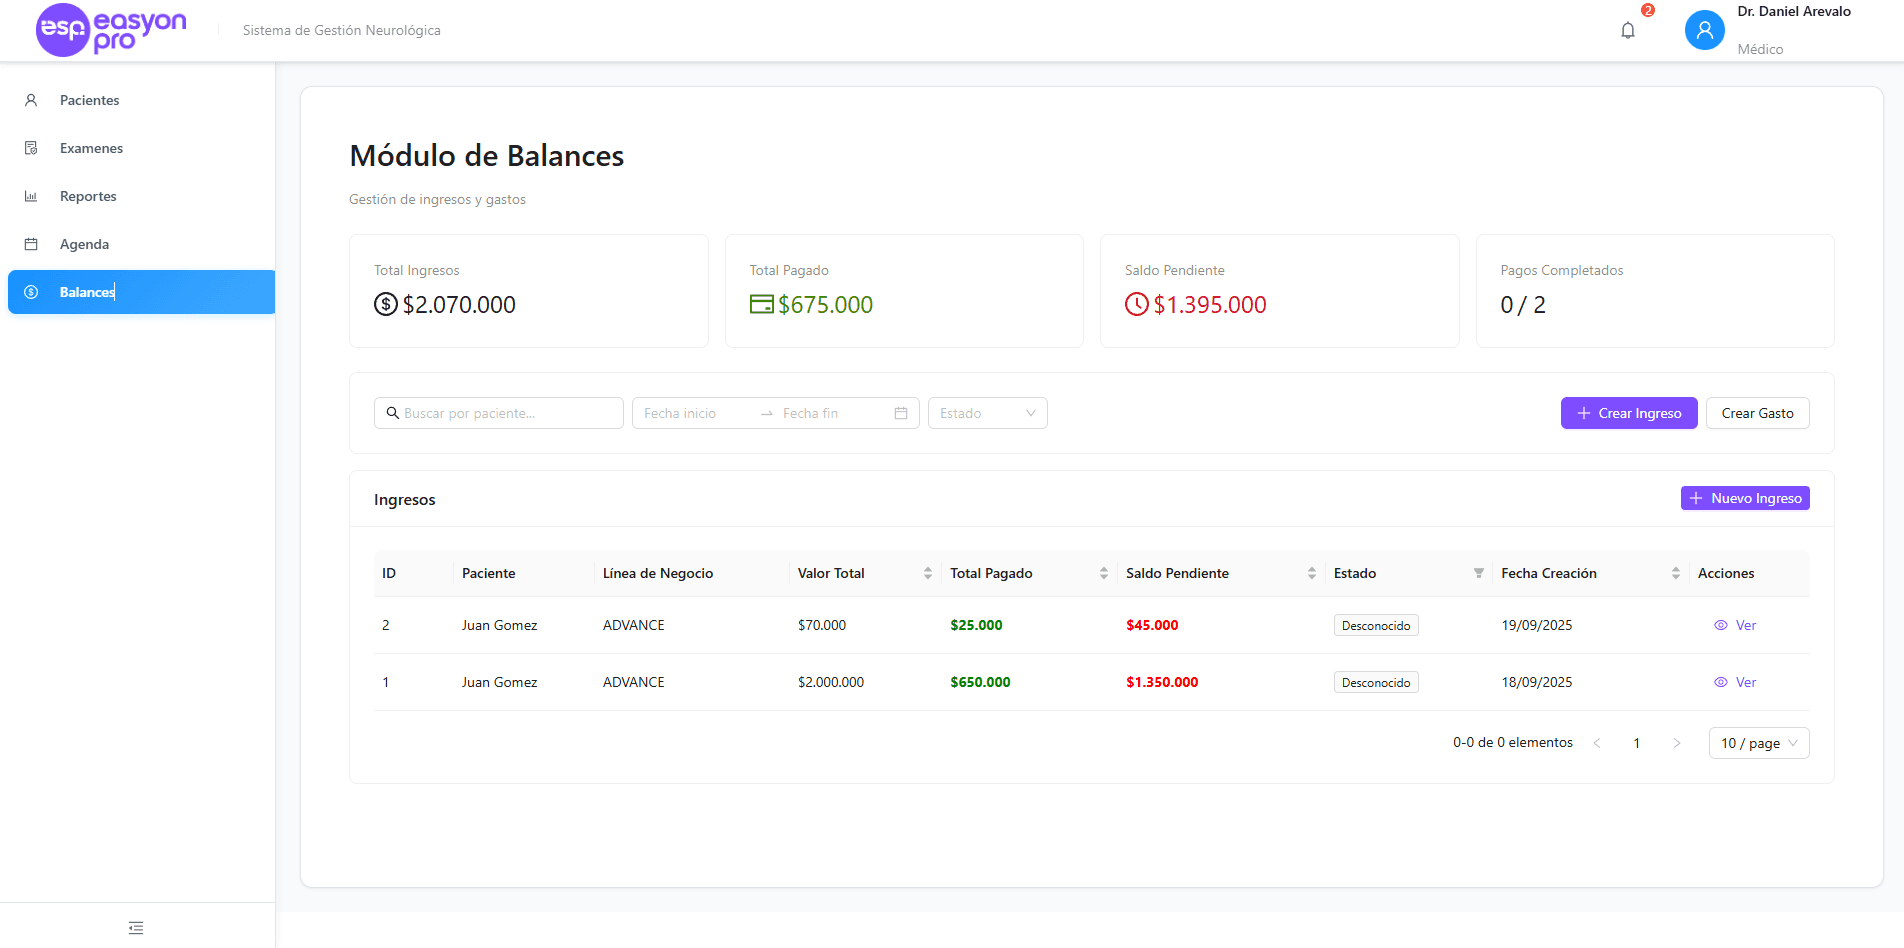Click the Buscar por paciente search field

498,412
